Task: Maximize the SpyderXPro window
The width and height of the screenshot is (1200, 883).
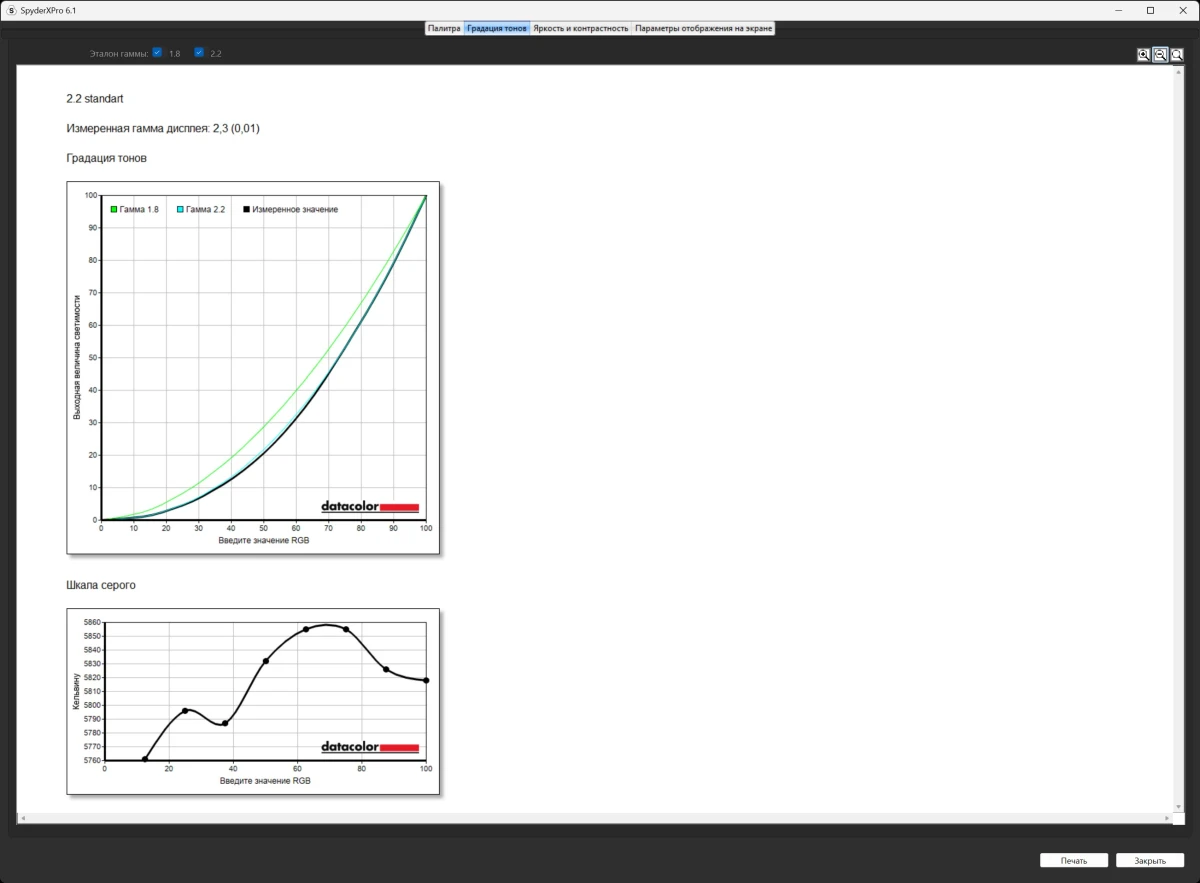Action: (1150, 10)
